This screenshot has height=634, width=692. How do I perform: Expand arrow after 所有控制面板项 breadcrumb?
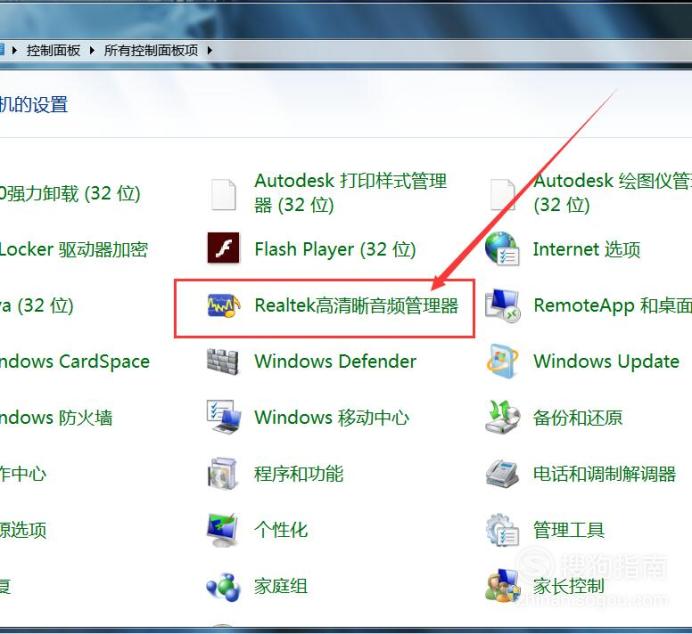point(210,51)
